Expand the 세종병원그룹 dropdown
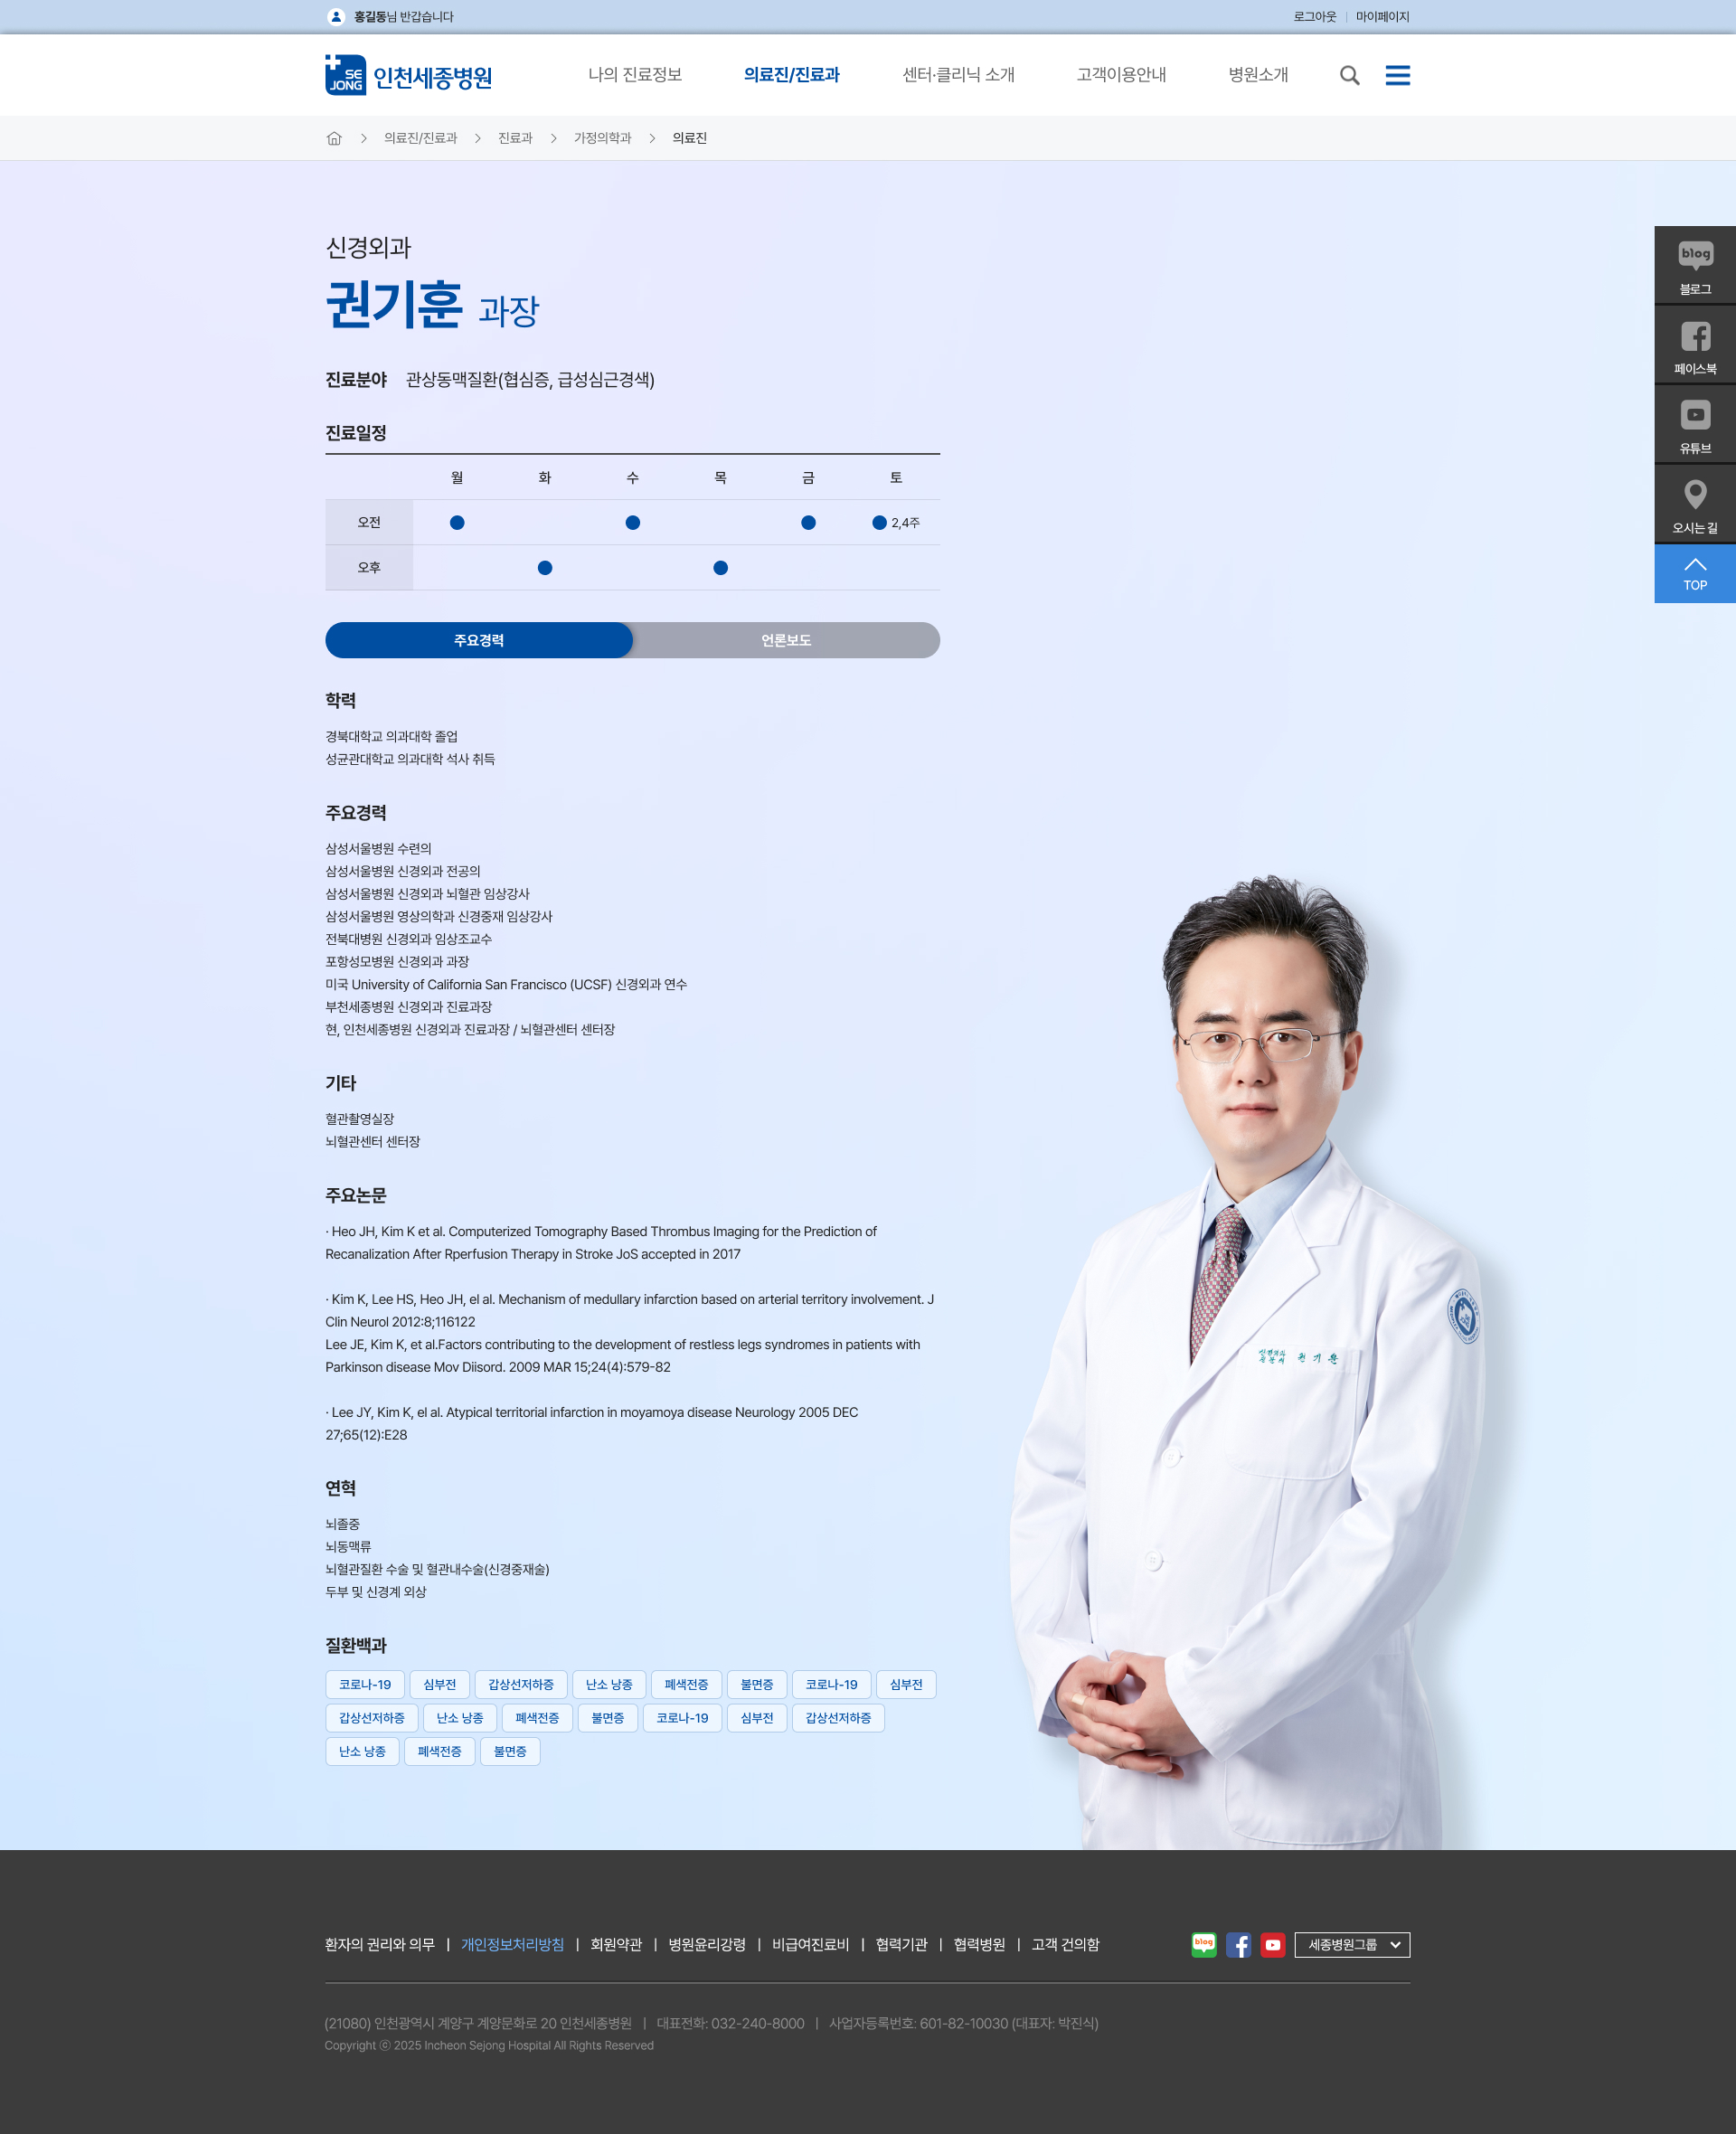Screen dimensions: 1736x2134 [x=1352, y=1944]
